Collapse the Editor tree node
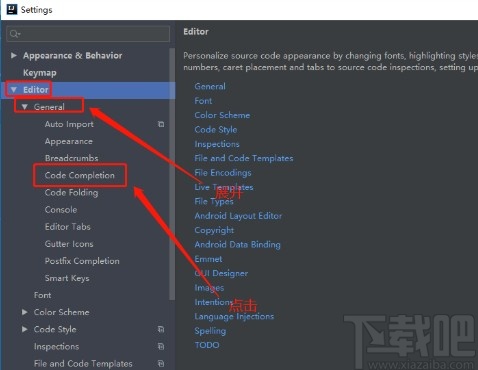The image size is (478, 370). 14,89
